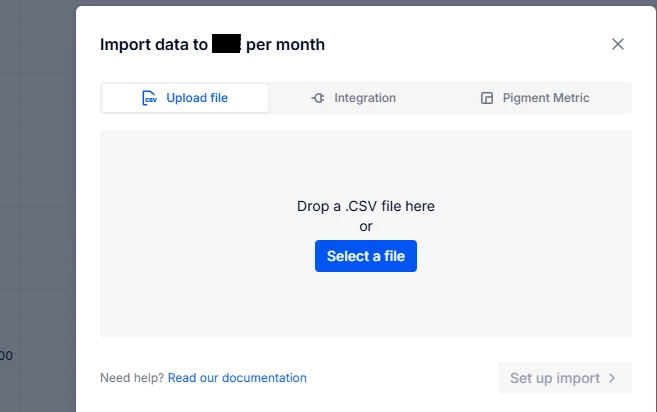Click the Select a file button
The width and height of the screenshot is (657, 412).
point(366,256)
